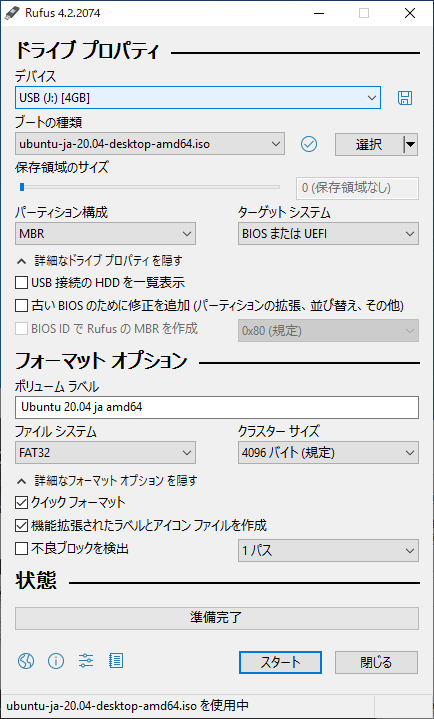434x719 pixels.
Task: Uncheck the クイック フォーマット checkbox
Action: click(22, 503)
